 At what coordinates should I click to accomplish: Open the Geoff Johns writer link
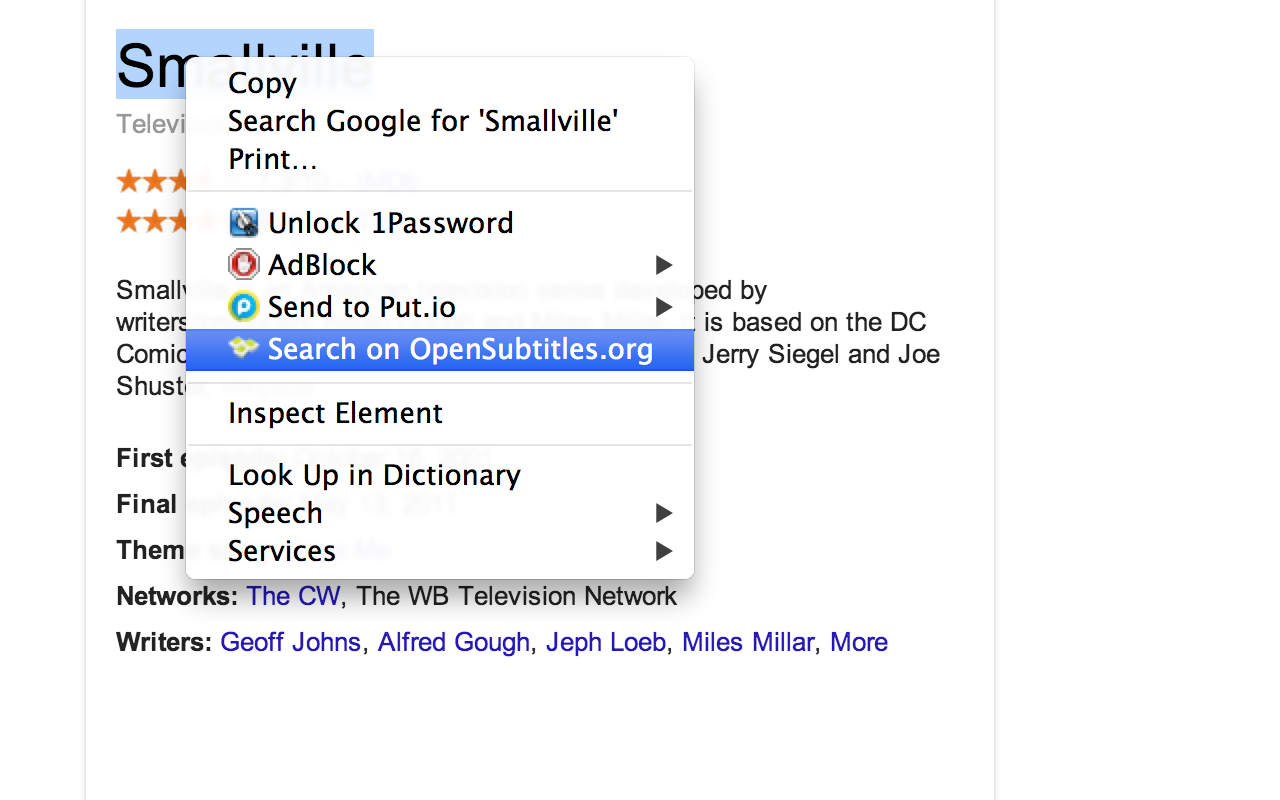pos(290,642)
